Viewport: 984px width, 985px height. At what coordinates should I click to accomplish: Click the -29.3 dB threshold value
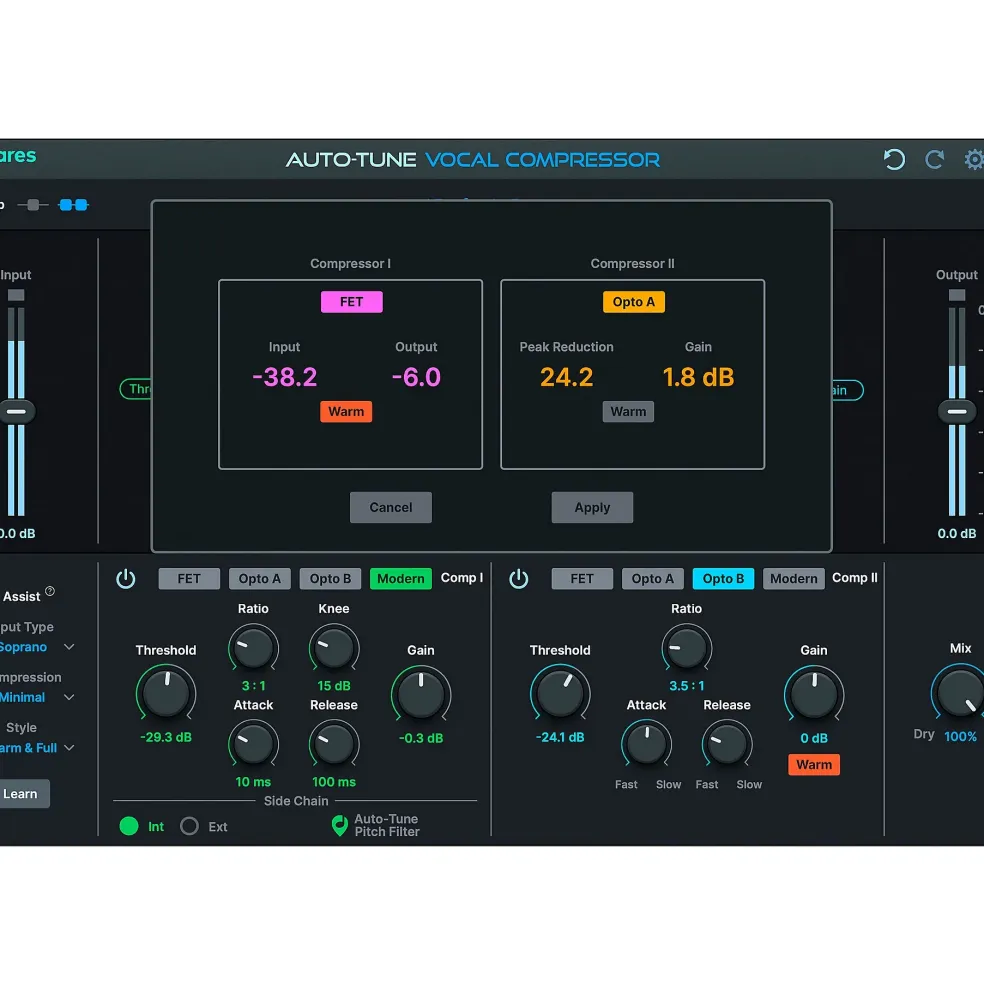(x=166, y=737)
